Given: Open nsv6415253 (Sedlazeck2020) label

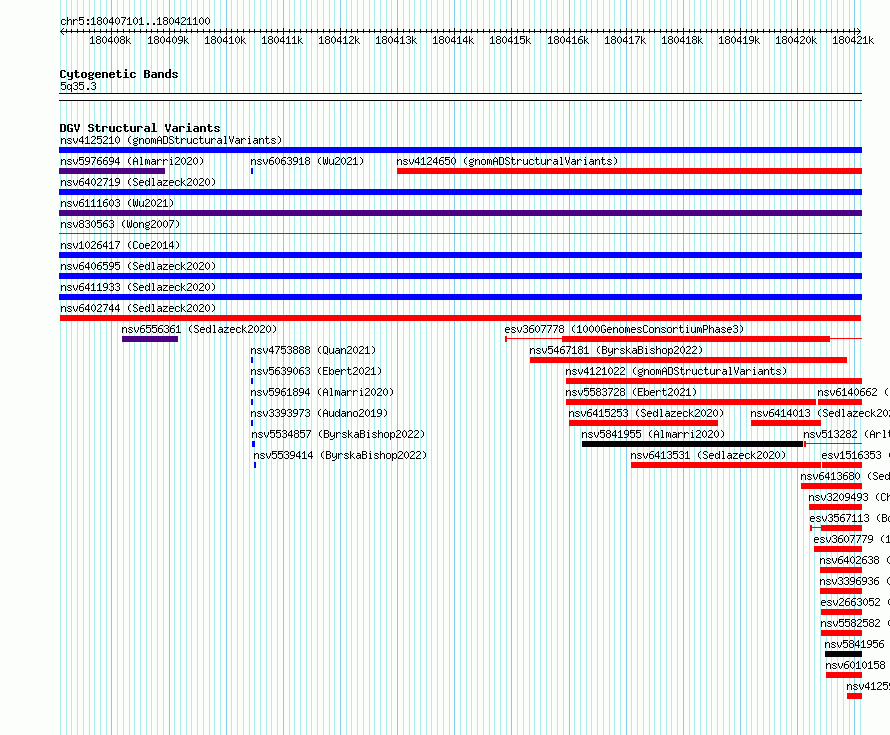Looking at the screenshot, I should 646,413.
